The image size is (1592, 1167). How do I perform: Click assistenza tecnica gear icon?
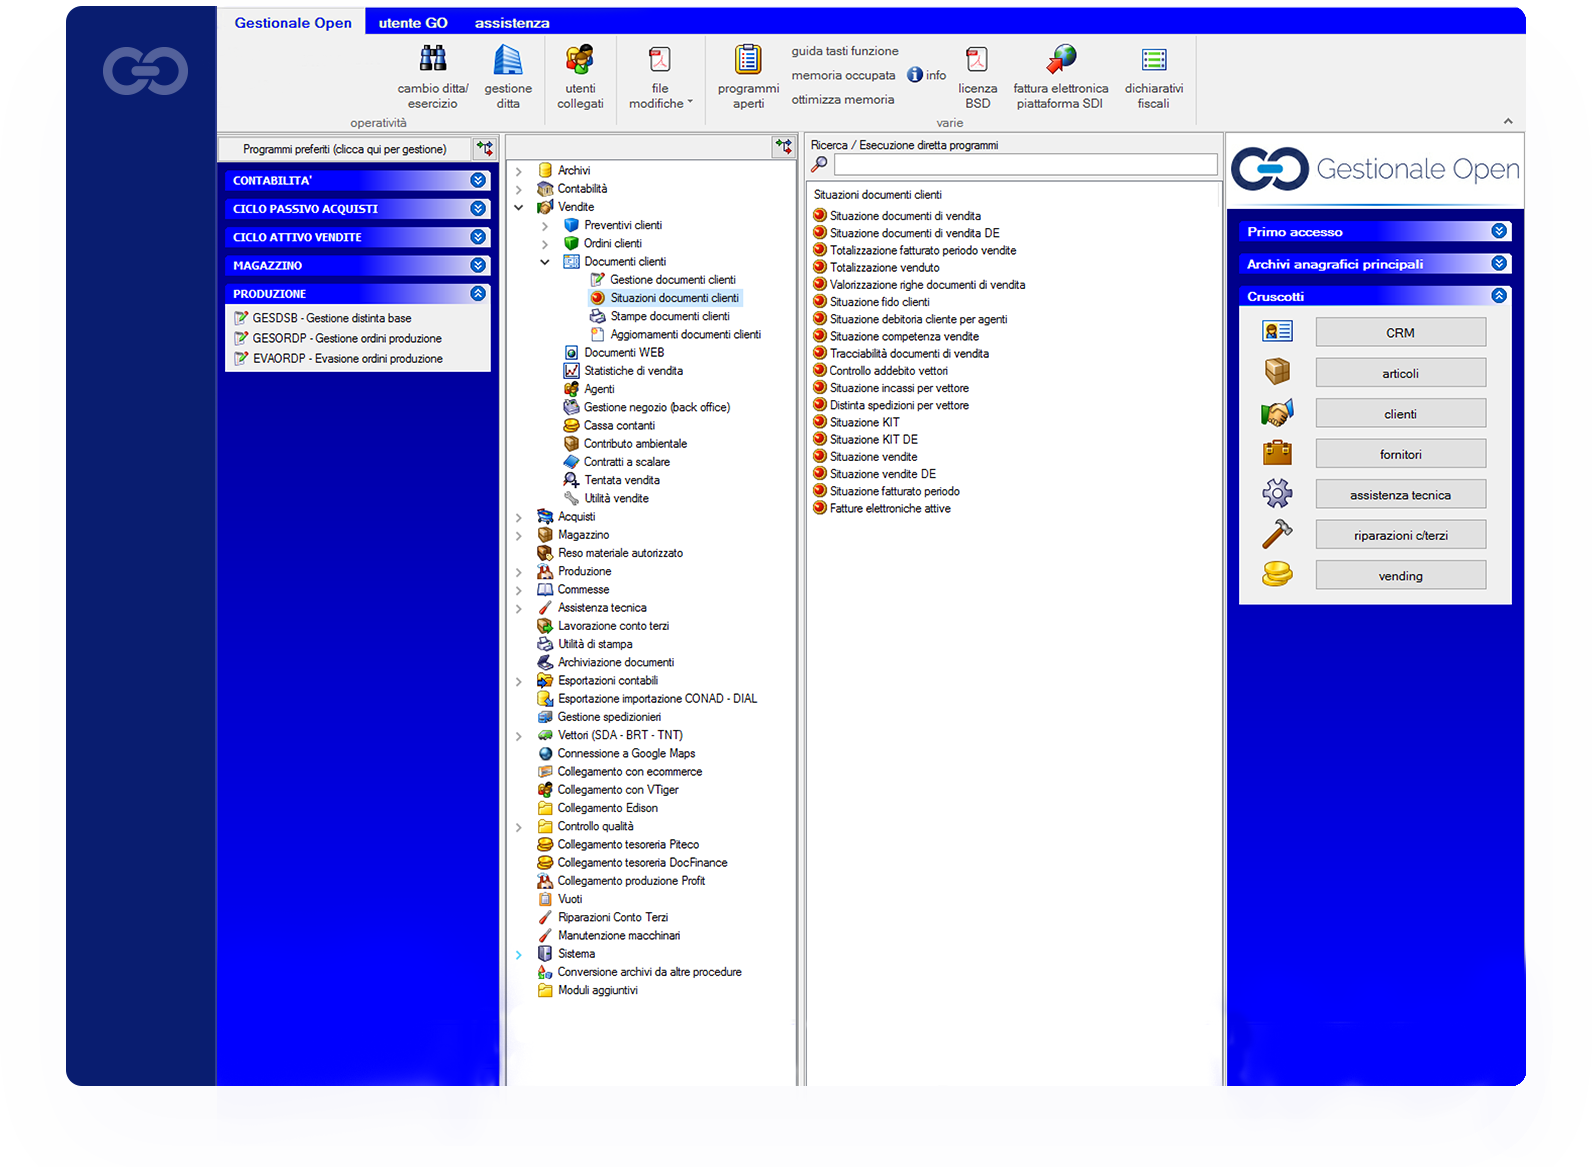pyautogui.click(x=1277, y=493)
